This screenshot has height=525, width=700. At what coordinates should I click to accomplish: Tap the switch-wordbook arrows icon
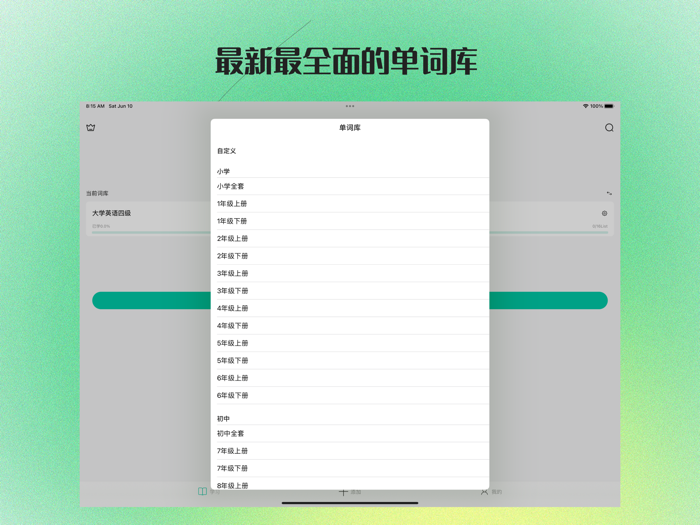(609, 193)
